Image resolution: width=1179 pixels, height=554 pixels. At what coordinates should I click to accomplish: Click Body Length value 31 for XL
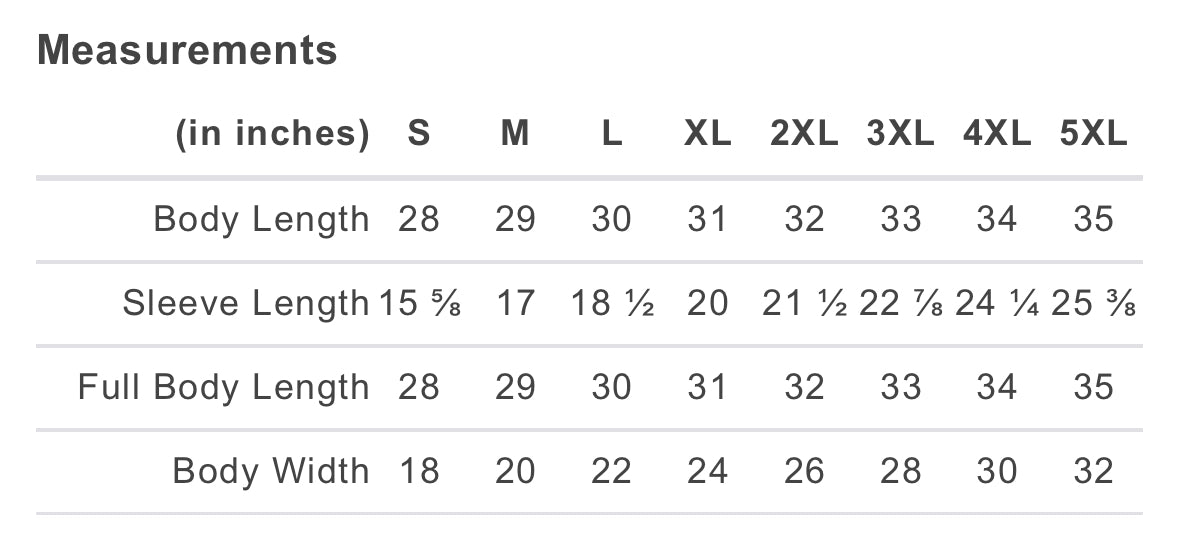point(708,220)
